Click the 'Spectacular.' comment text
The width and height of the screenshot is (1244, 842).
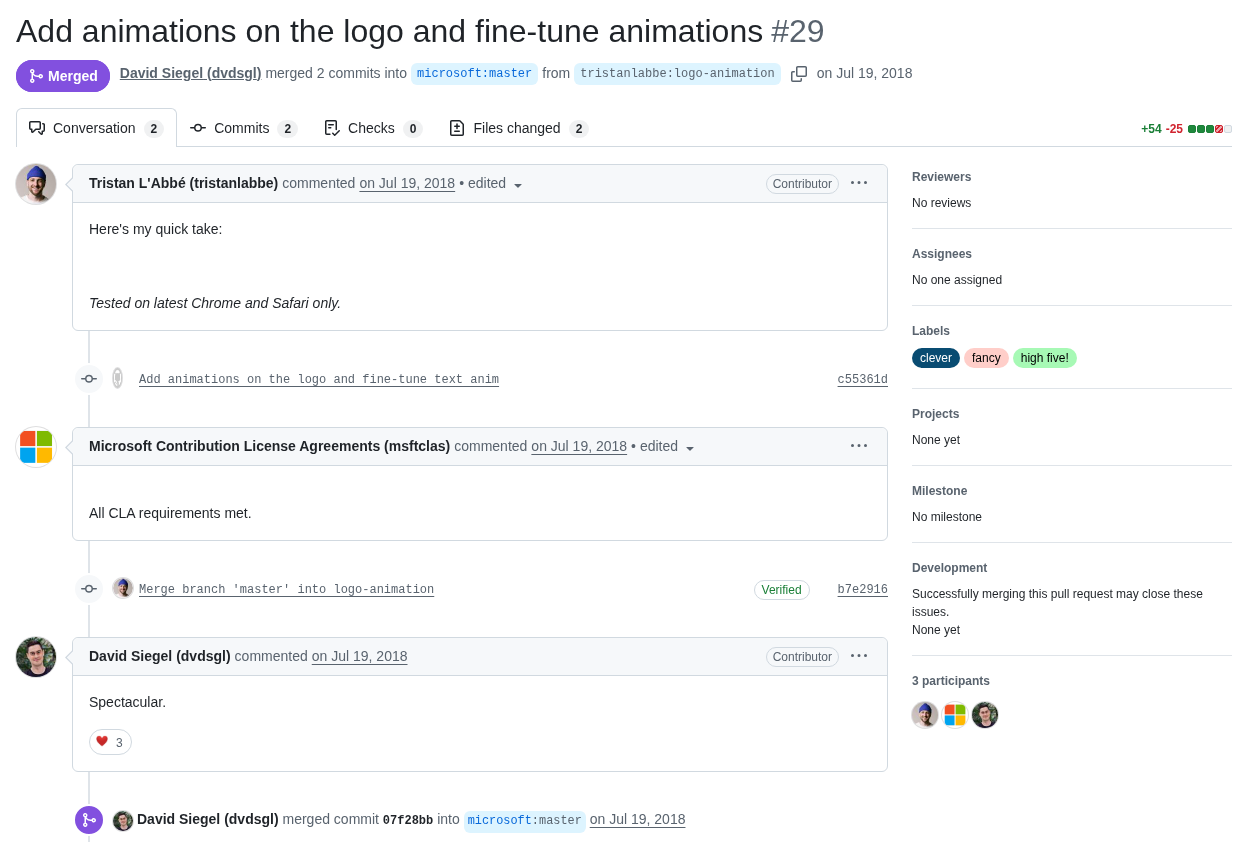coord(128,702)
